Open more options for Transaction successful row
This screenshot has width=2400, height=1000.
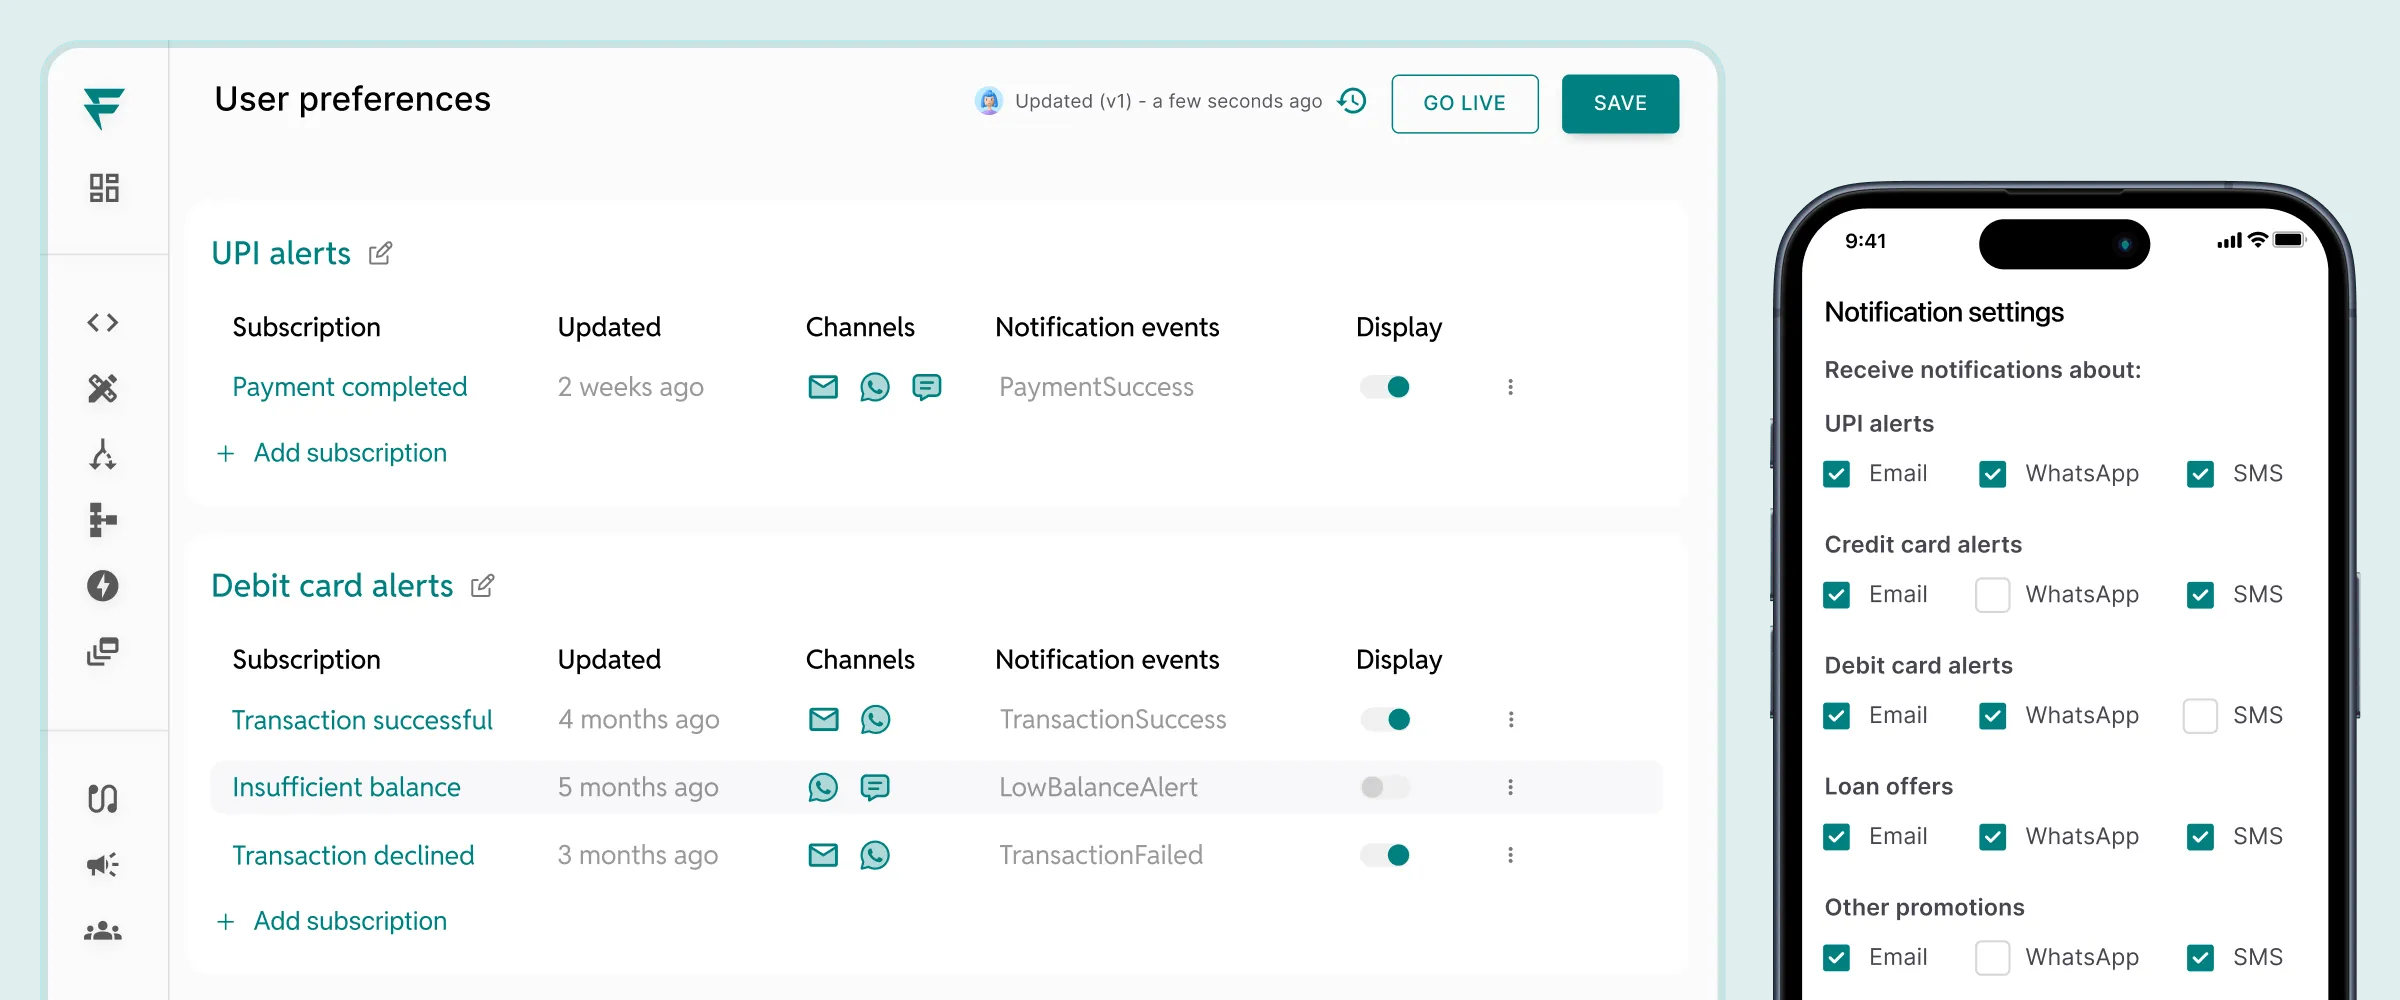click(x=1510, y=719)
